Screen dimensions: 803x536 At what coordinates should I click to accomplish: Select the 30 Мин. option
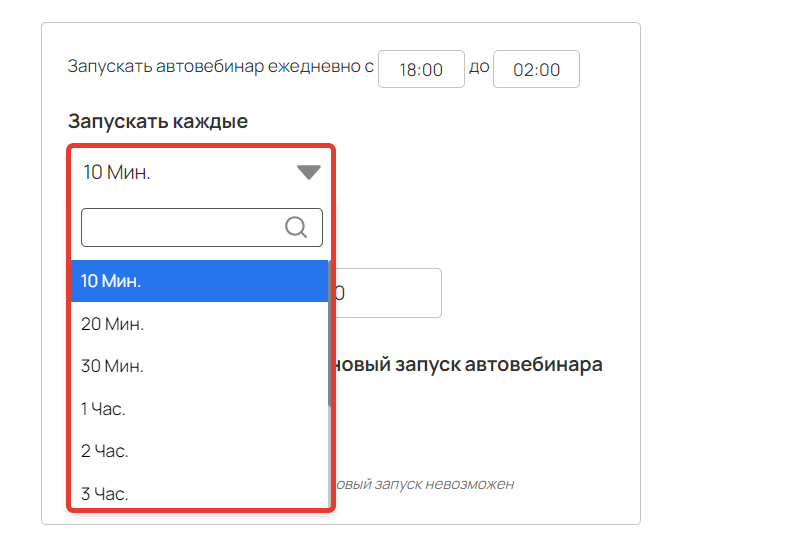(199, 366)
